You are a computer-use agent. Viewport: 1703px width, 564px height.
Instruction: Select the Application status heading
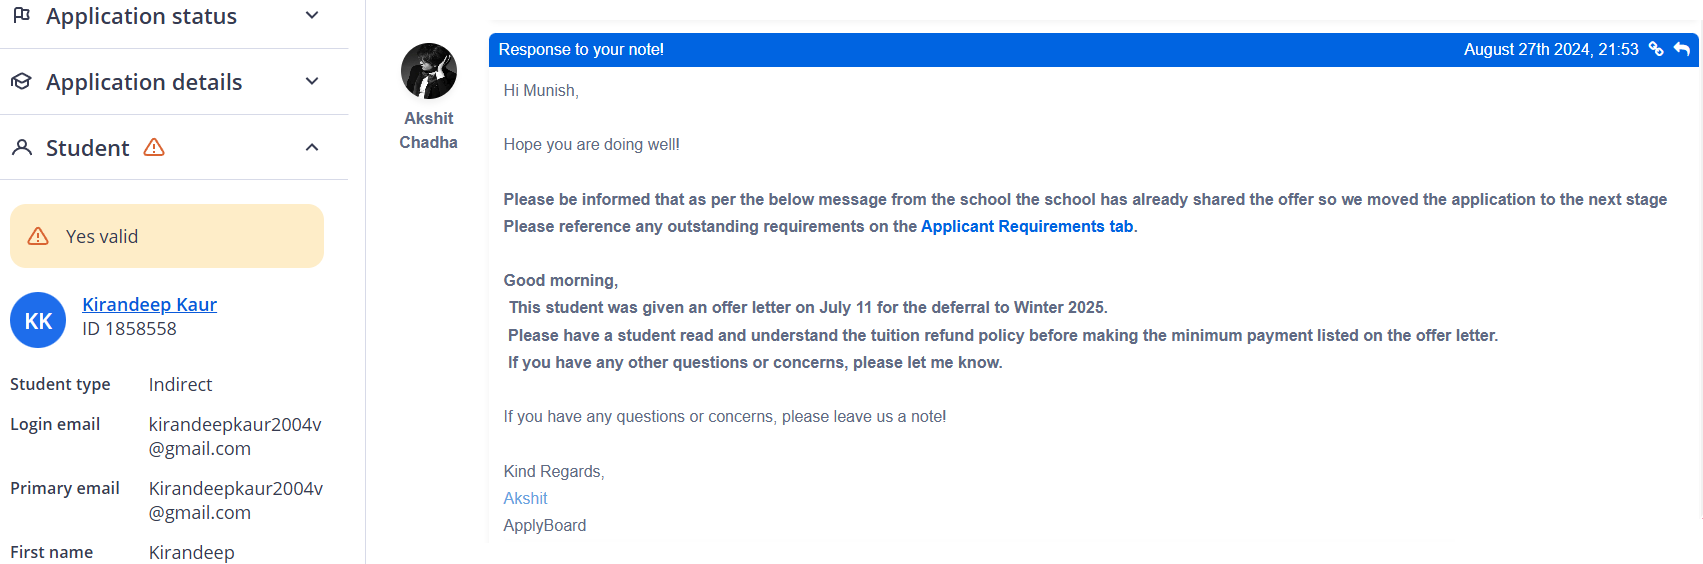pyautogui.click(x=141, y=16)
